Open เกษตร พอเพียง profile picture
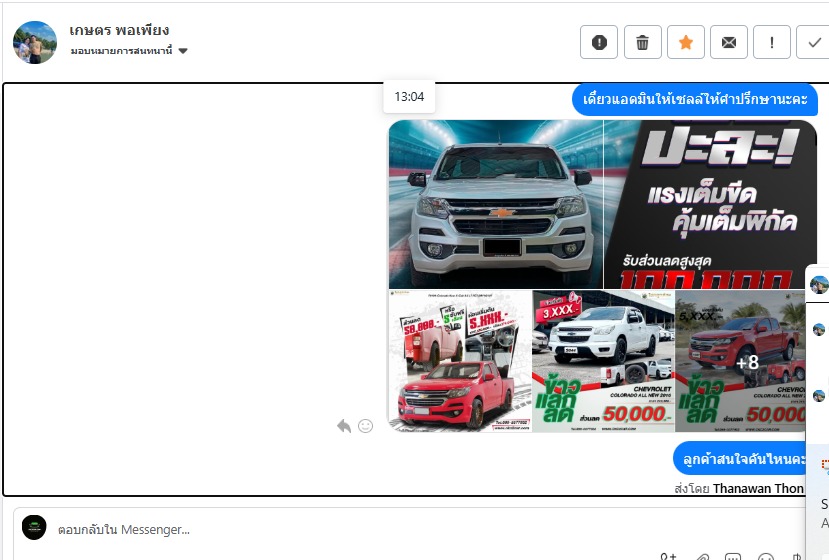The image size is (829, 560). point(35,42)
